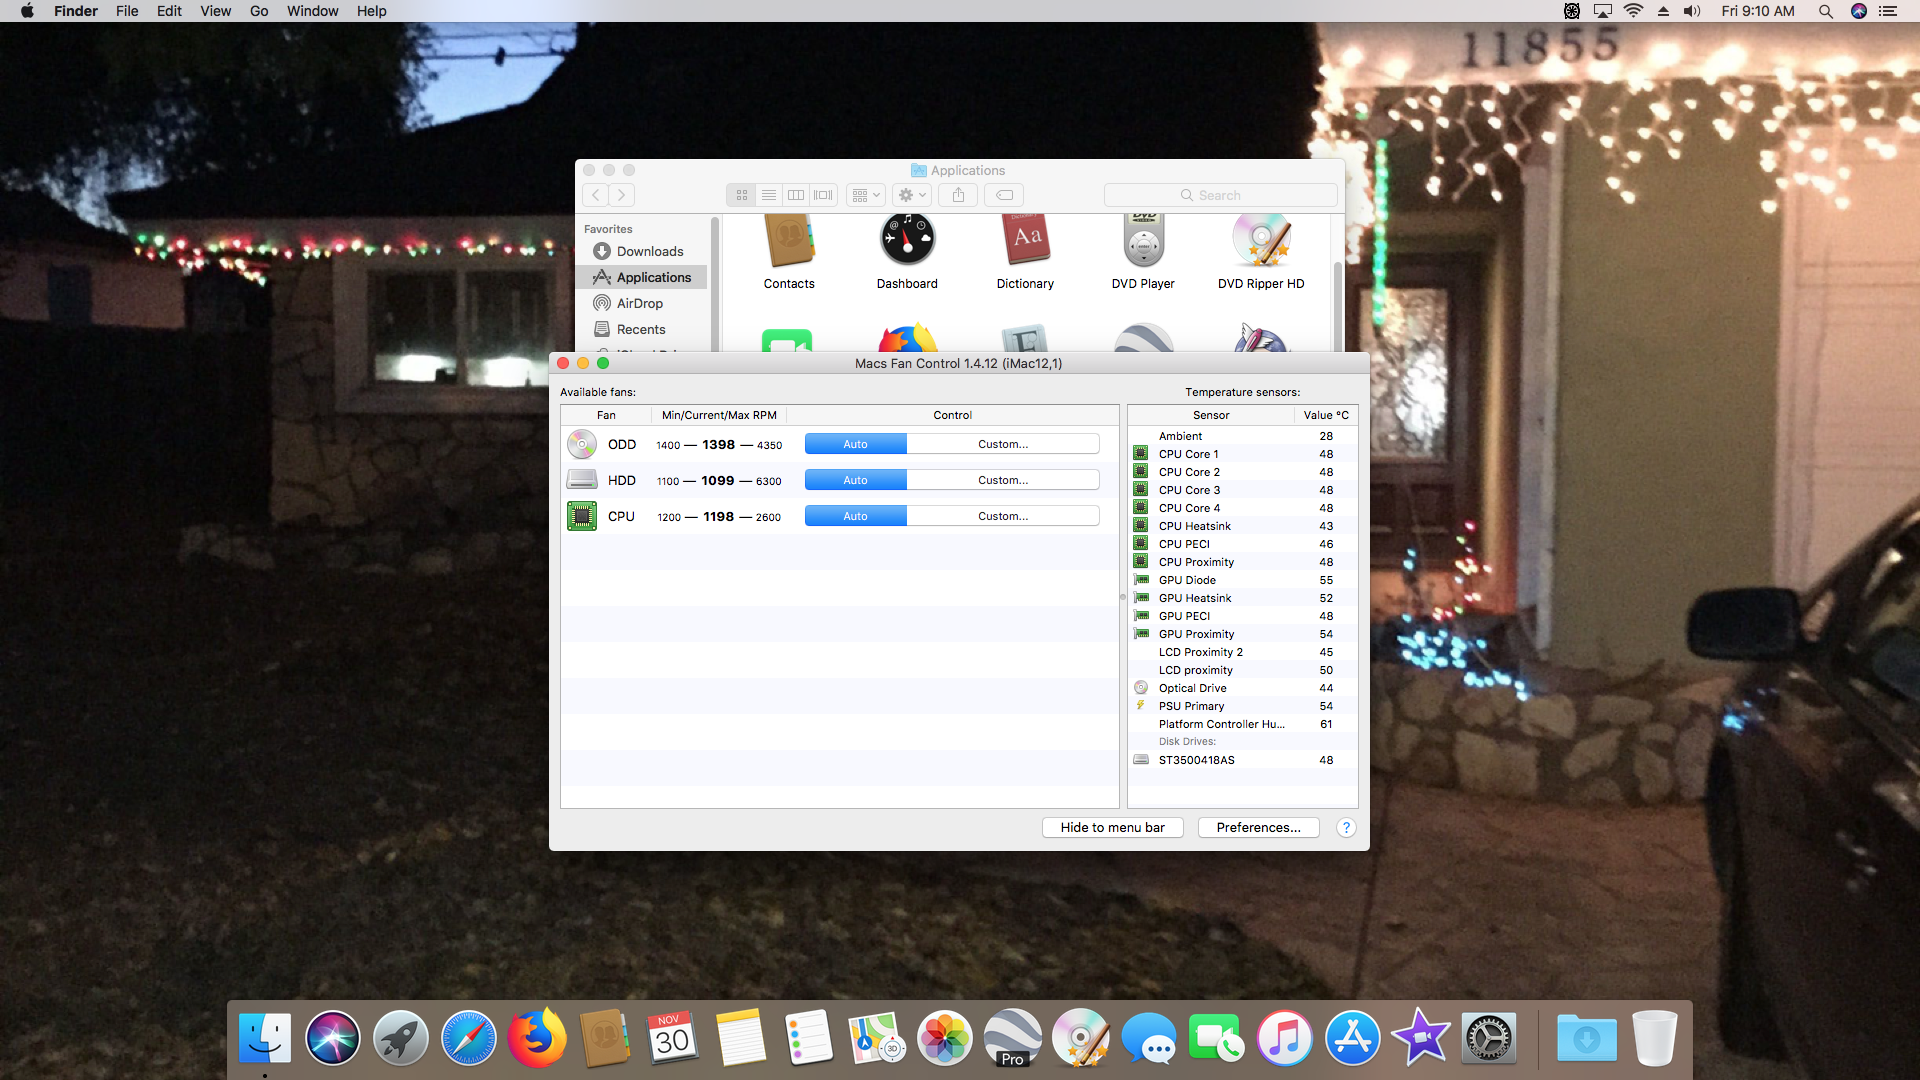Open the help question mark button
The image size is (1920, 1080).
click(x=1346, y=827)
